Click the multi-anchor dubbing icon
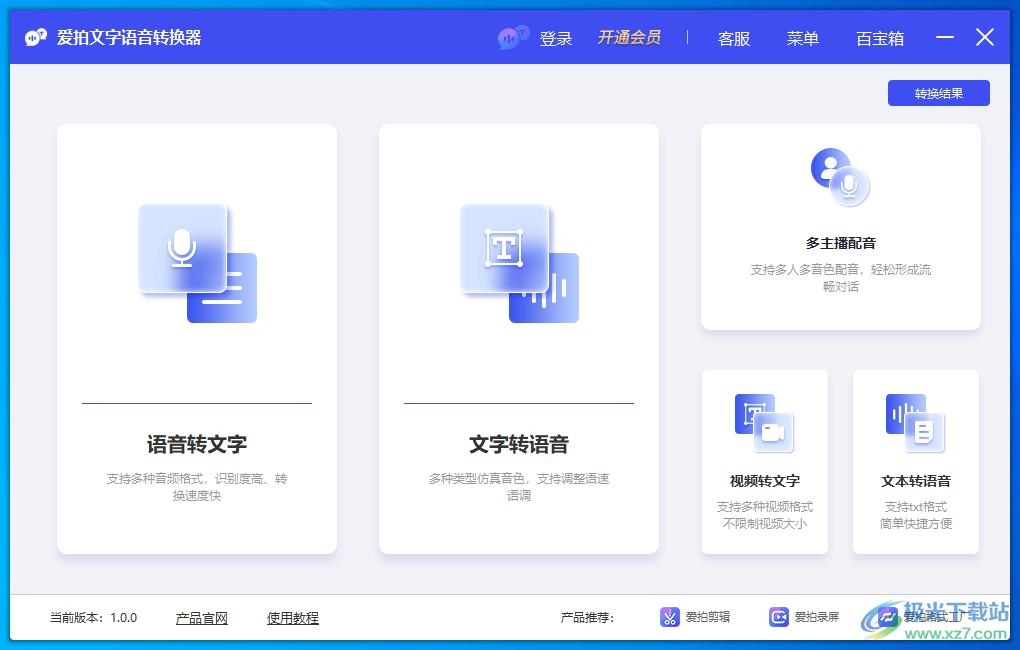1020x650 pixels. pos(840,177)
